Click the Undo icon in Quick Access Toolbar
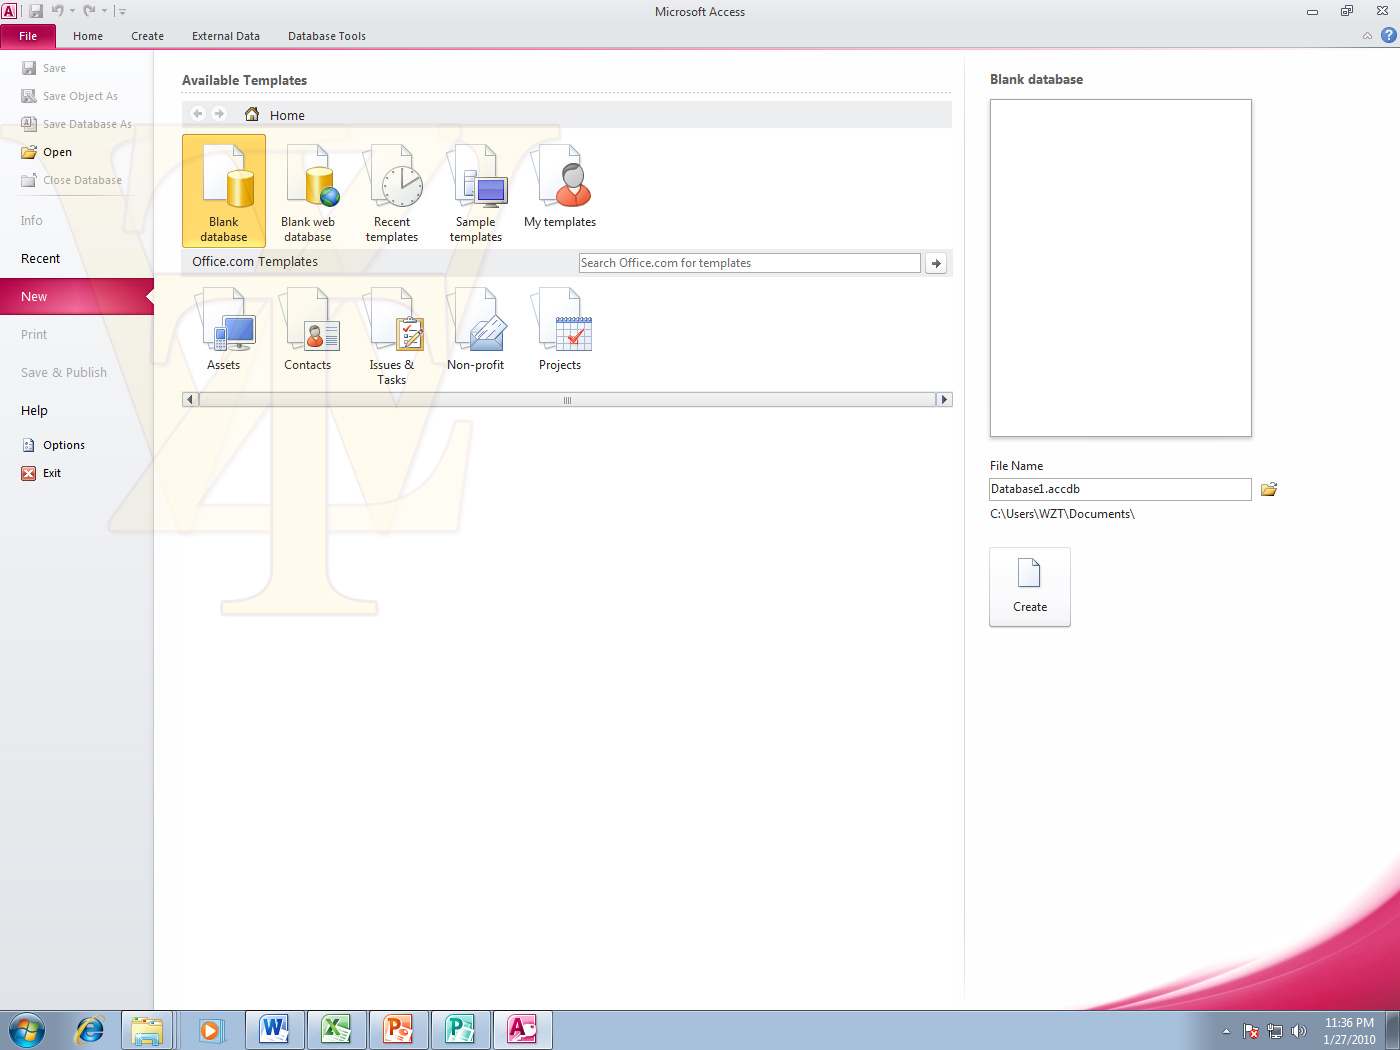 tap(57, 11)
